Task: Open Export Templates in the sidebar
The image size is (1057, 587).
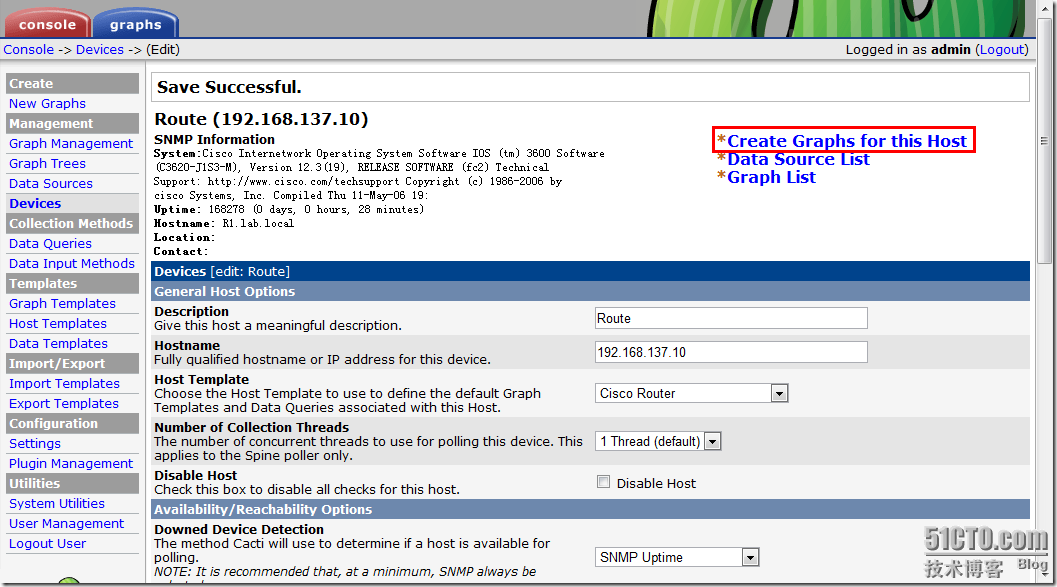Action: (x=63, y=404)
